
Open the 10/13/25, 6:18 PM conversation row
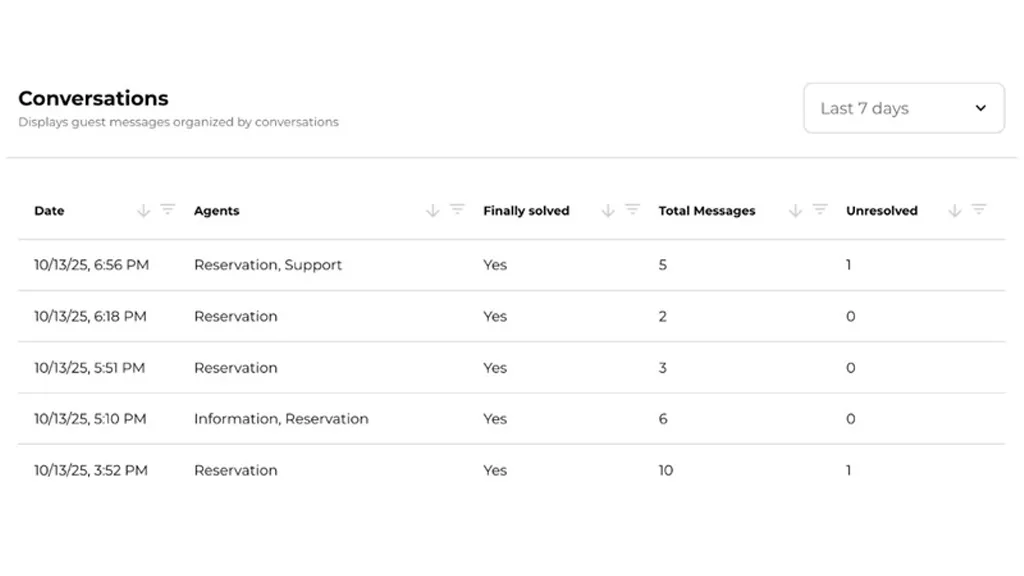pos(90,316)
